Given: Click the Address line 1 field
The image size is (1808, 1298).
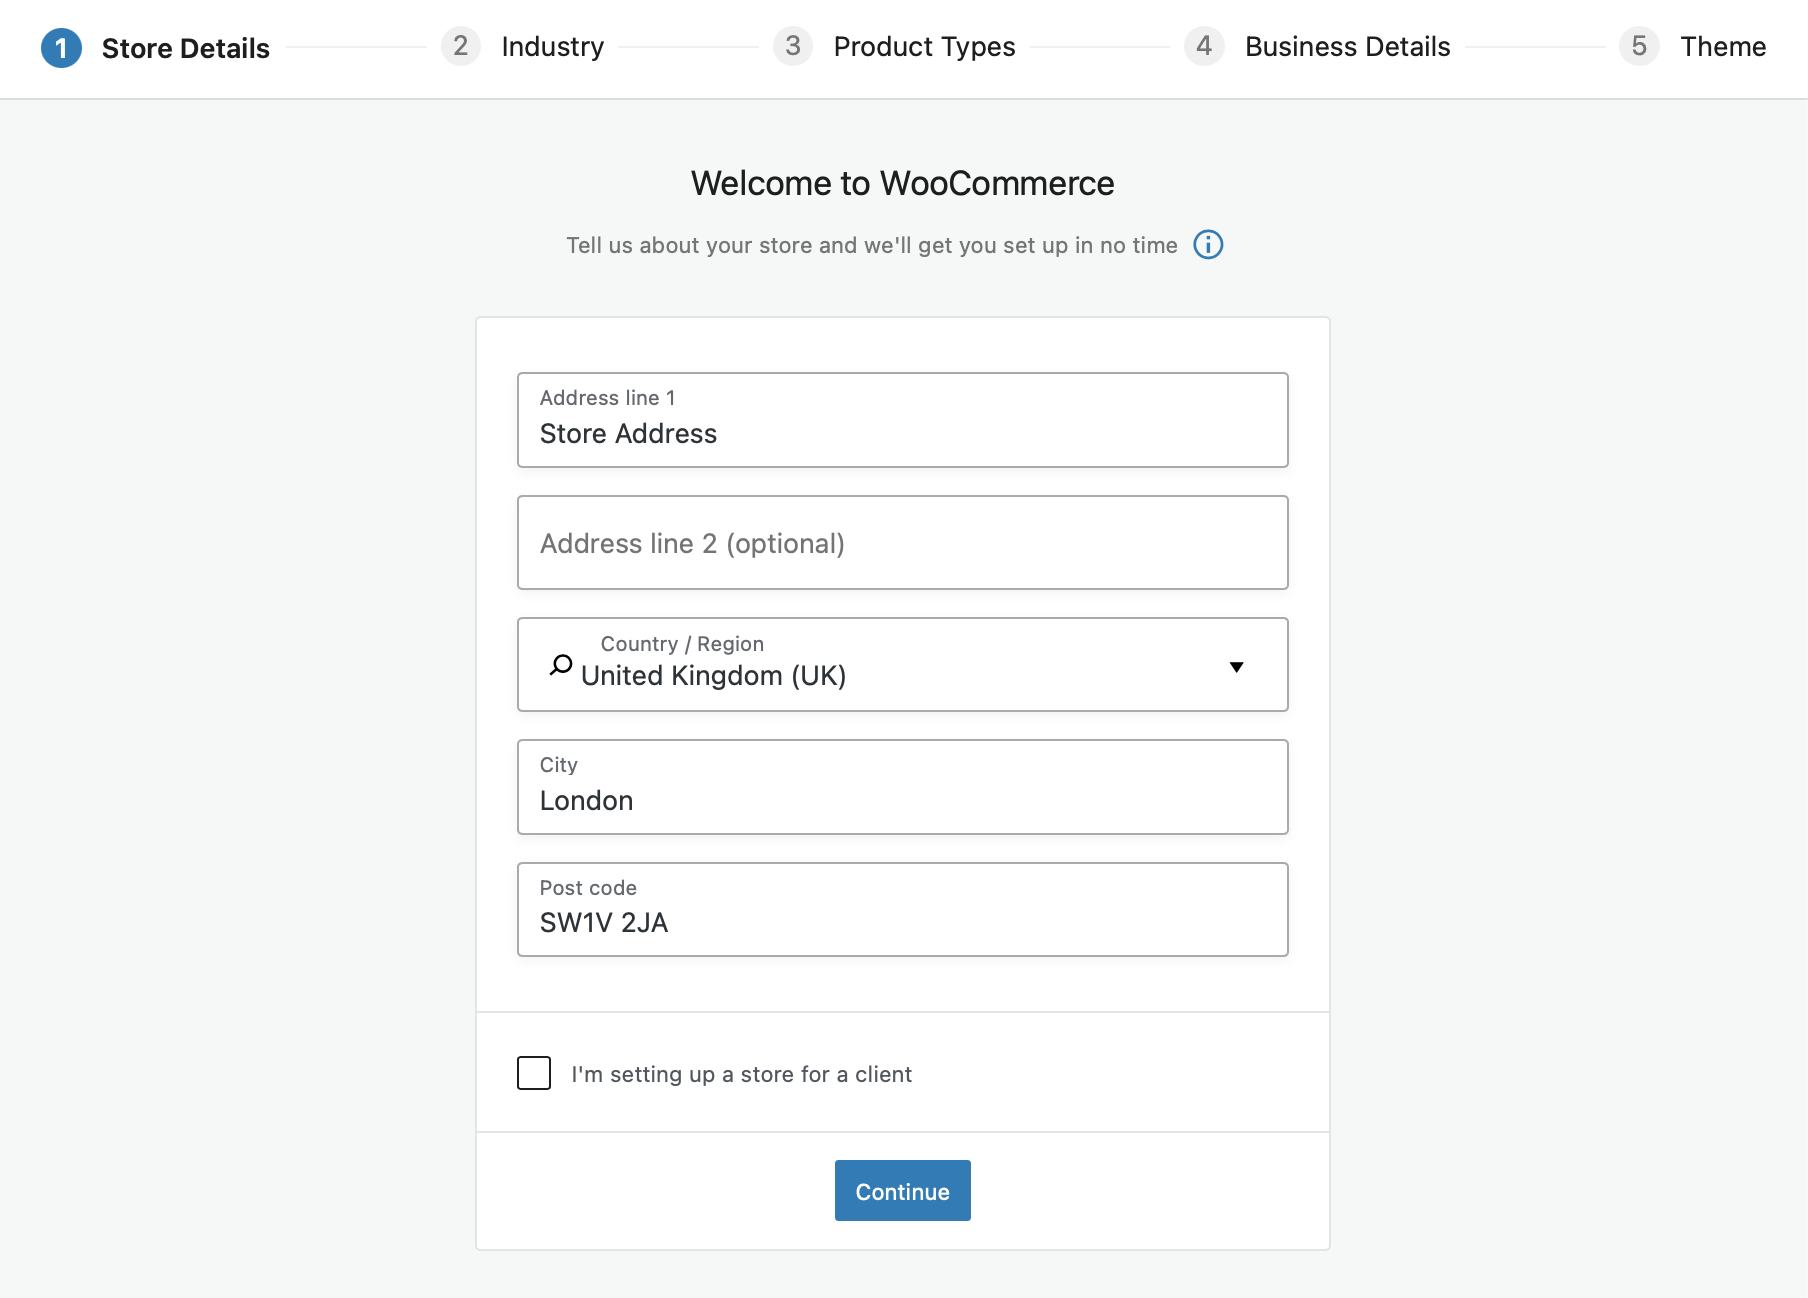Looking at the screenshot, I should point(902,433).
